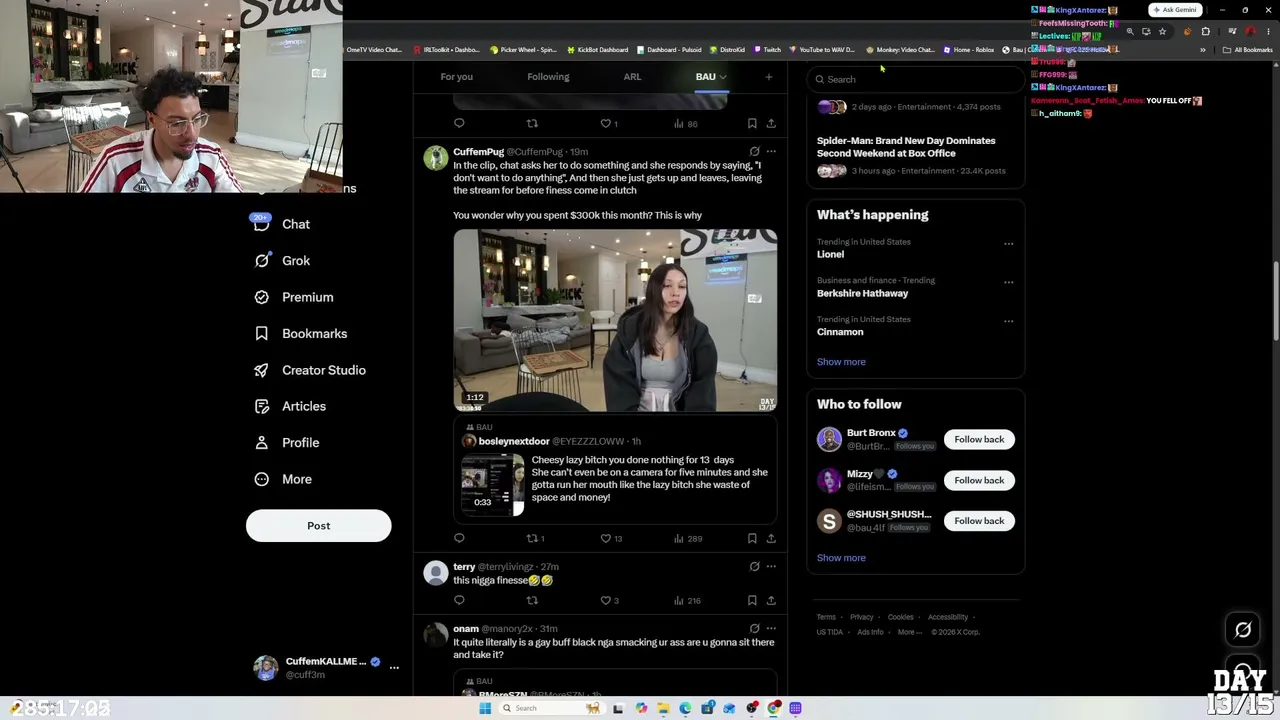Repost the CuffemPug post with 1 repost

click(x=535, y=538)
